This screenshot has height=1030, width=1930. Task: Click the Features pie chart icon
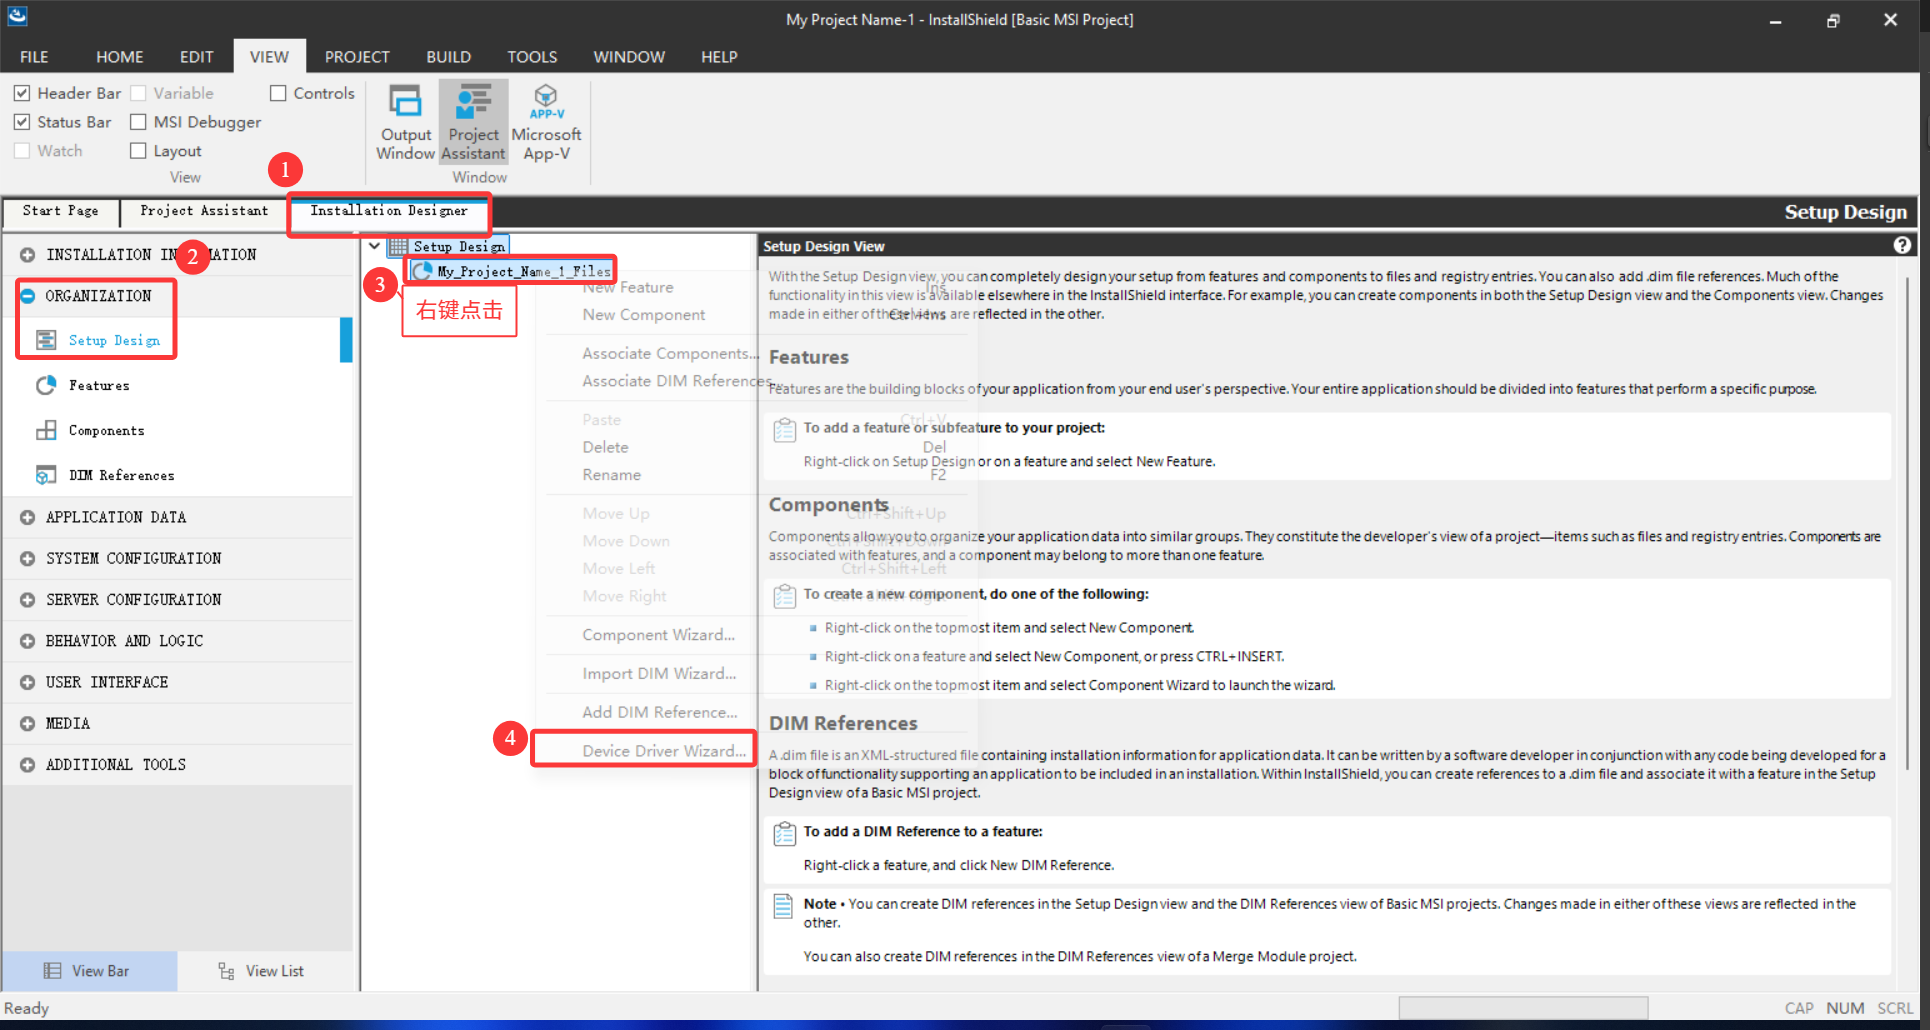46,385
